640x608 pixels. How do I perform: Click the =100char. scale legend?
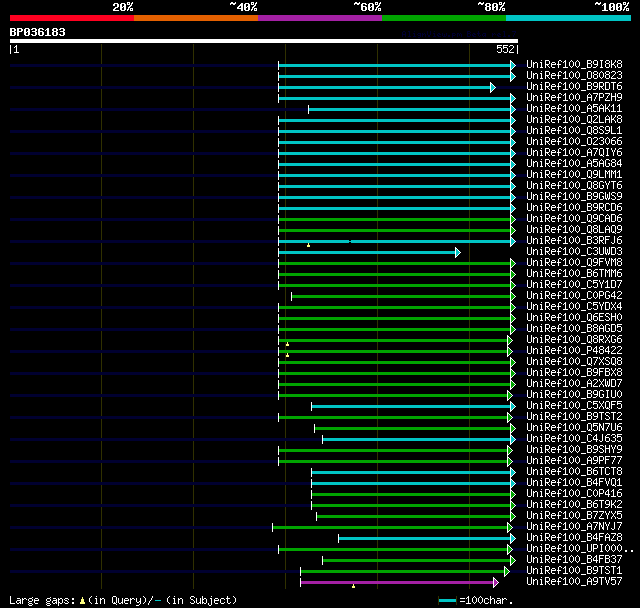tap(476, 600)
